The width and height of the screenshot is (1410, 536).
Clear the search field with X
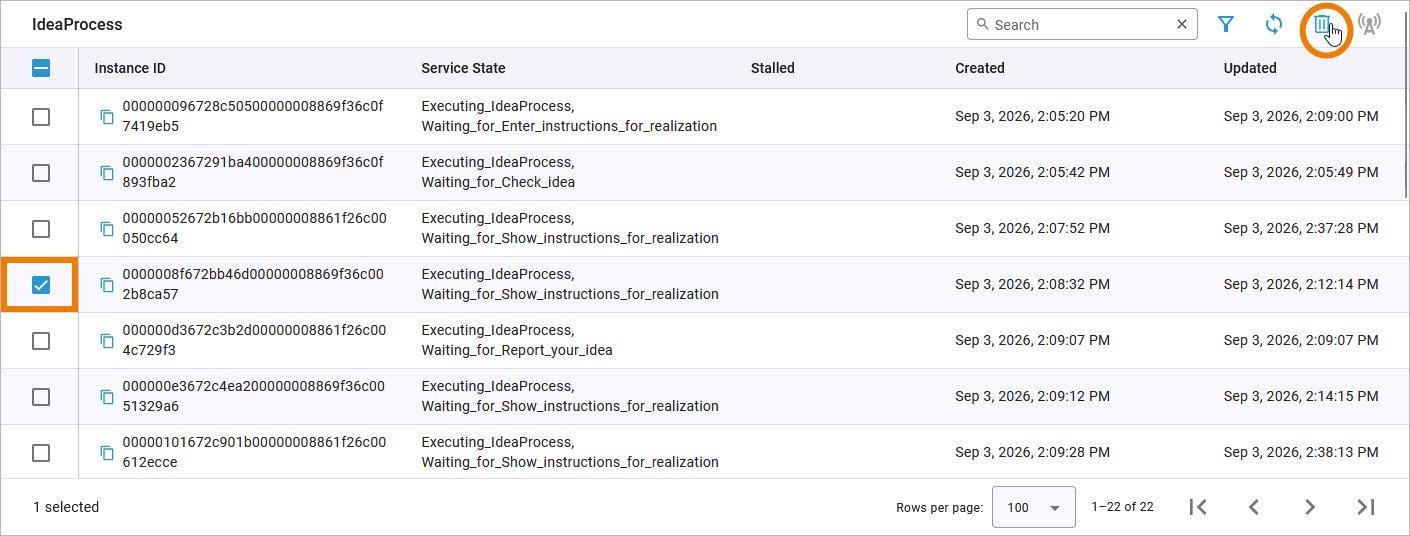(x=1182, y=25)
